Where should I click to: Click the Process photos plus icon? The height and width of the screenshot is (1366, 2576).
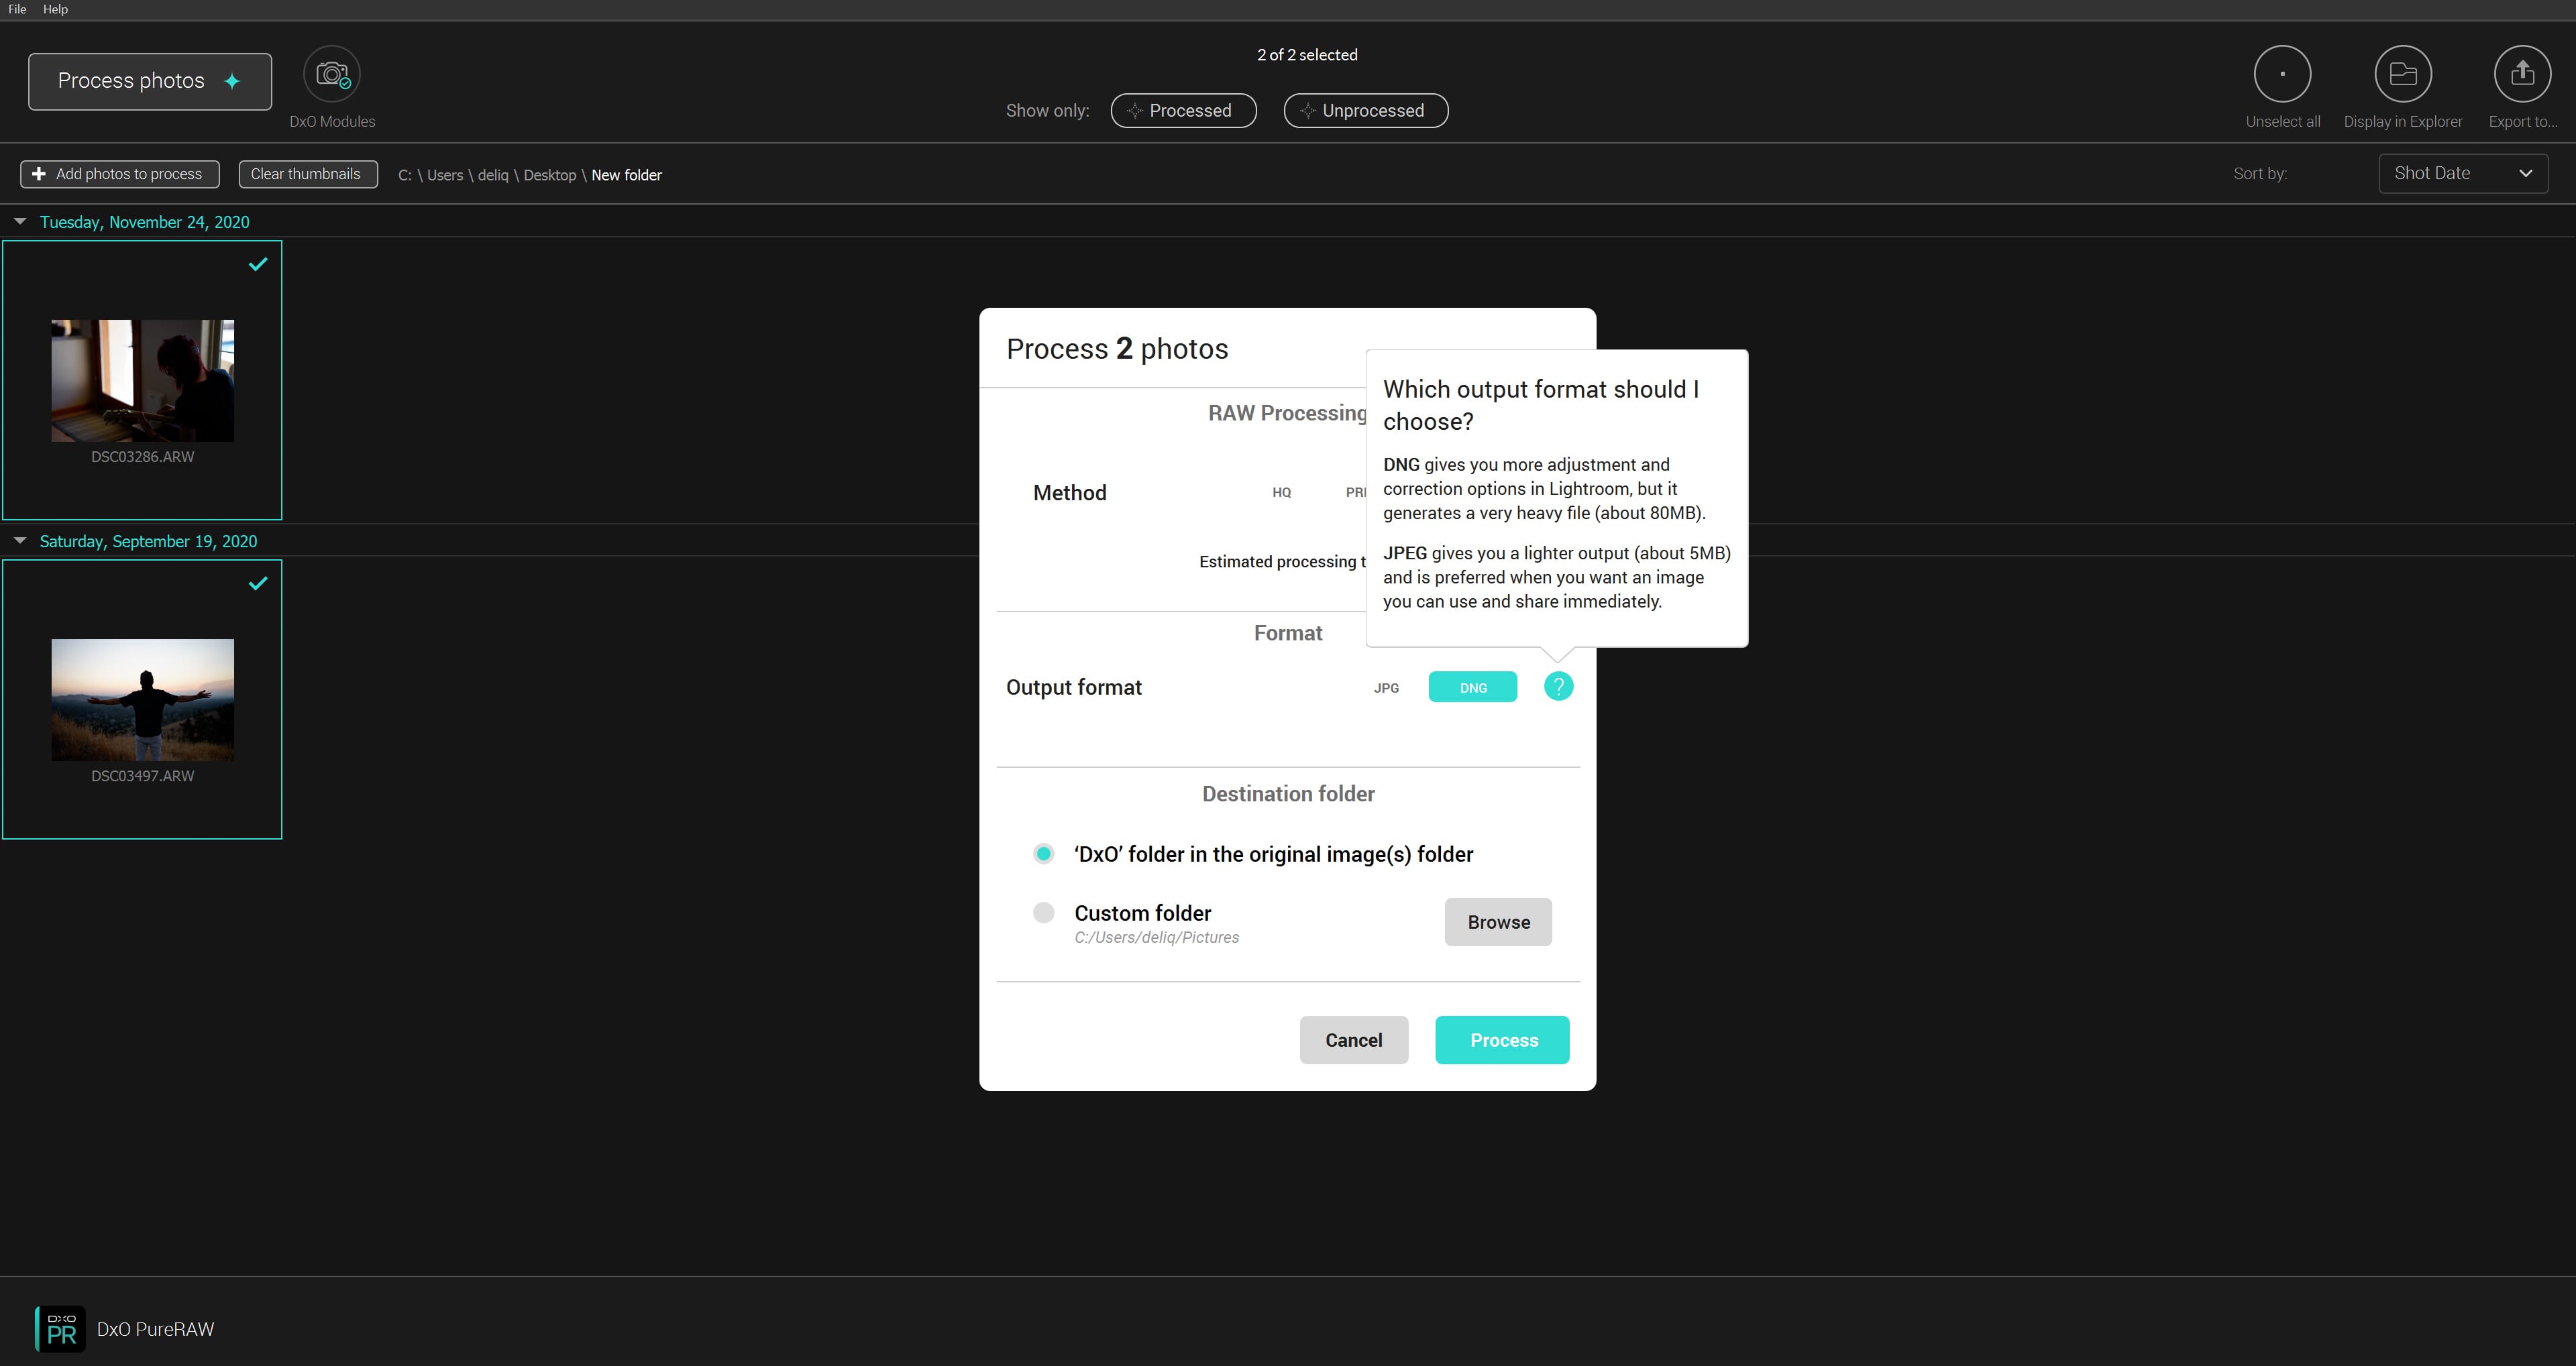[x=235, y=80]
